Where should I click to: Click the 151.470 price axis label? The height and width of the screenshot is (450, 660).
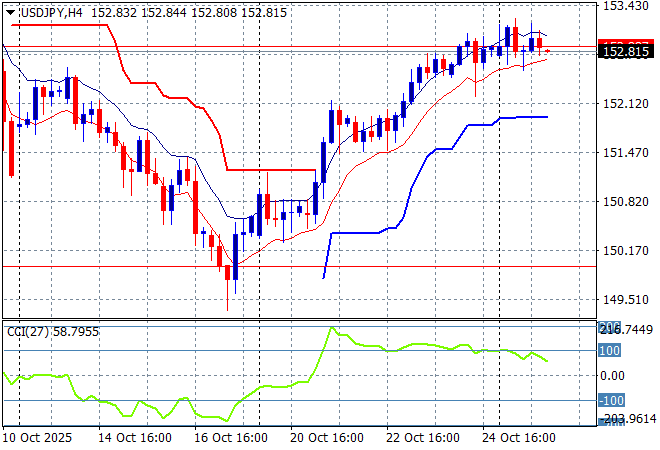coord(625,153)
